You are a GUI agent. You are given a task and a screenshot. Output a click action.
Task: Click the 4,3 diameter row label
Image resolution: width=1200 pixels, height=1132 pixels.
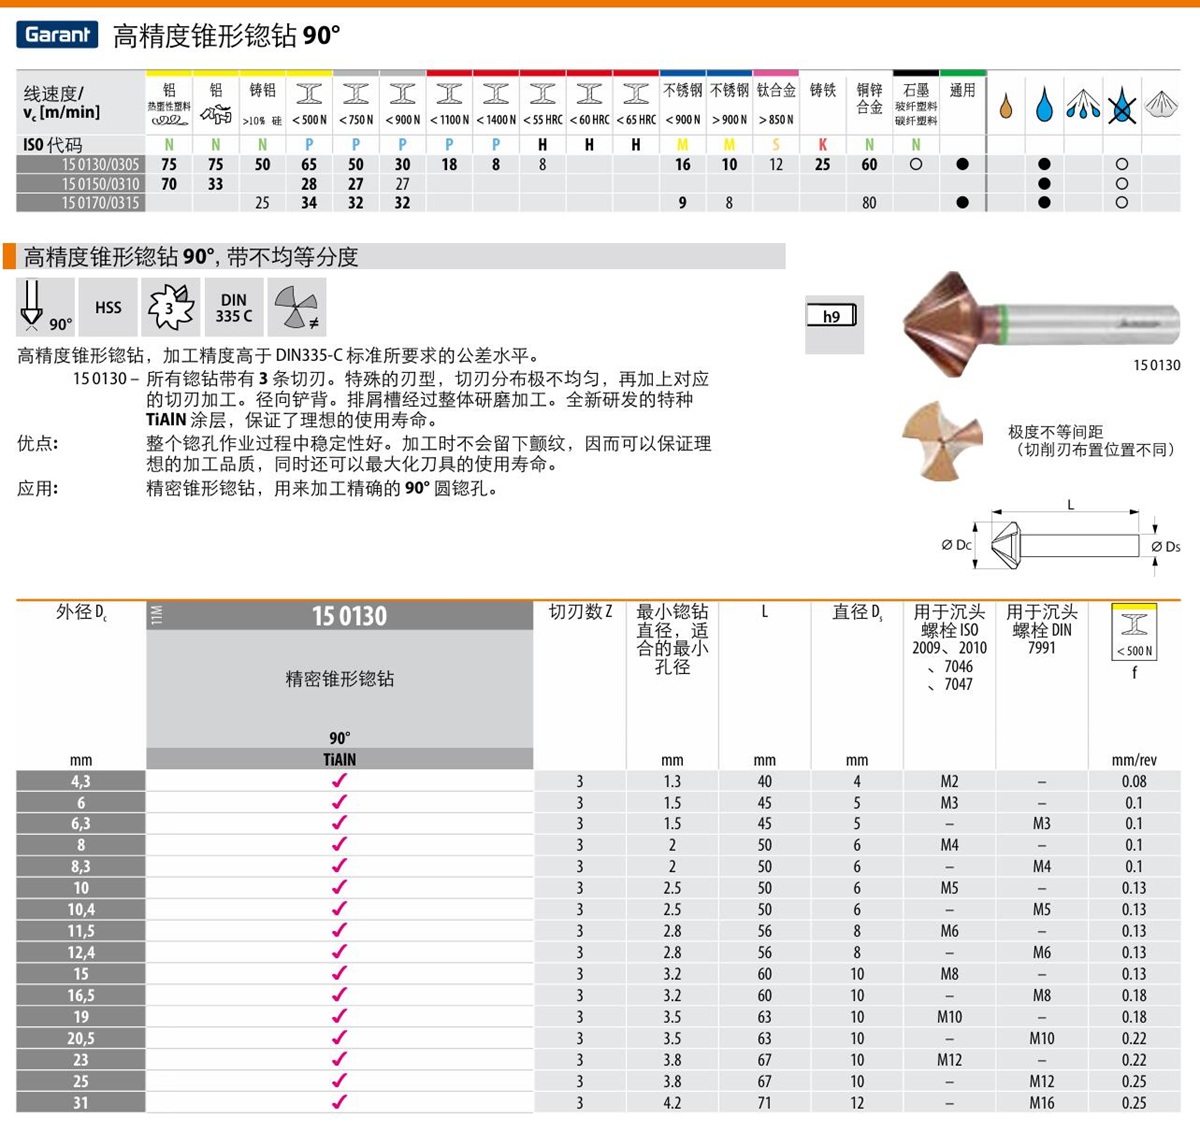coord(81,781)
